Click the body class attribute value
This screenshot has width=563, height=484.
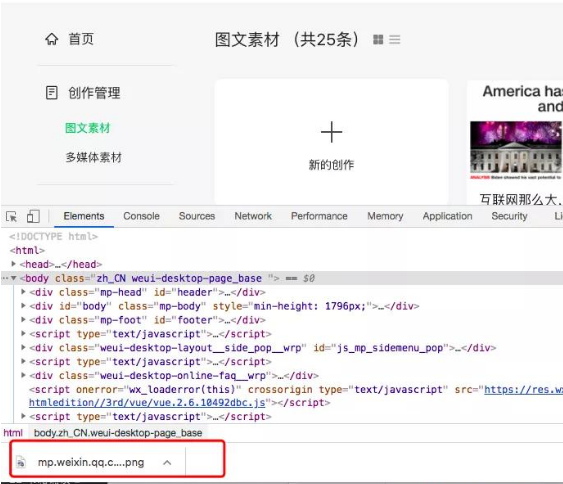(x=179, y=278)
